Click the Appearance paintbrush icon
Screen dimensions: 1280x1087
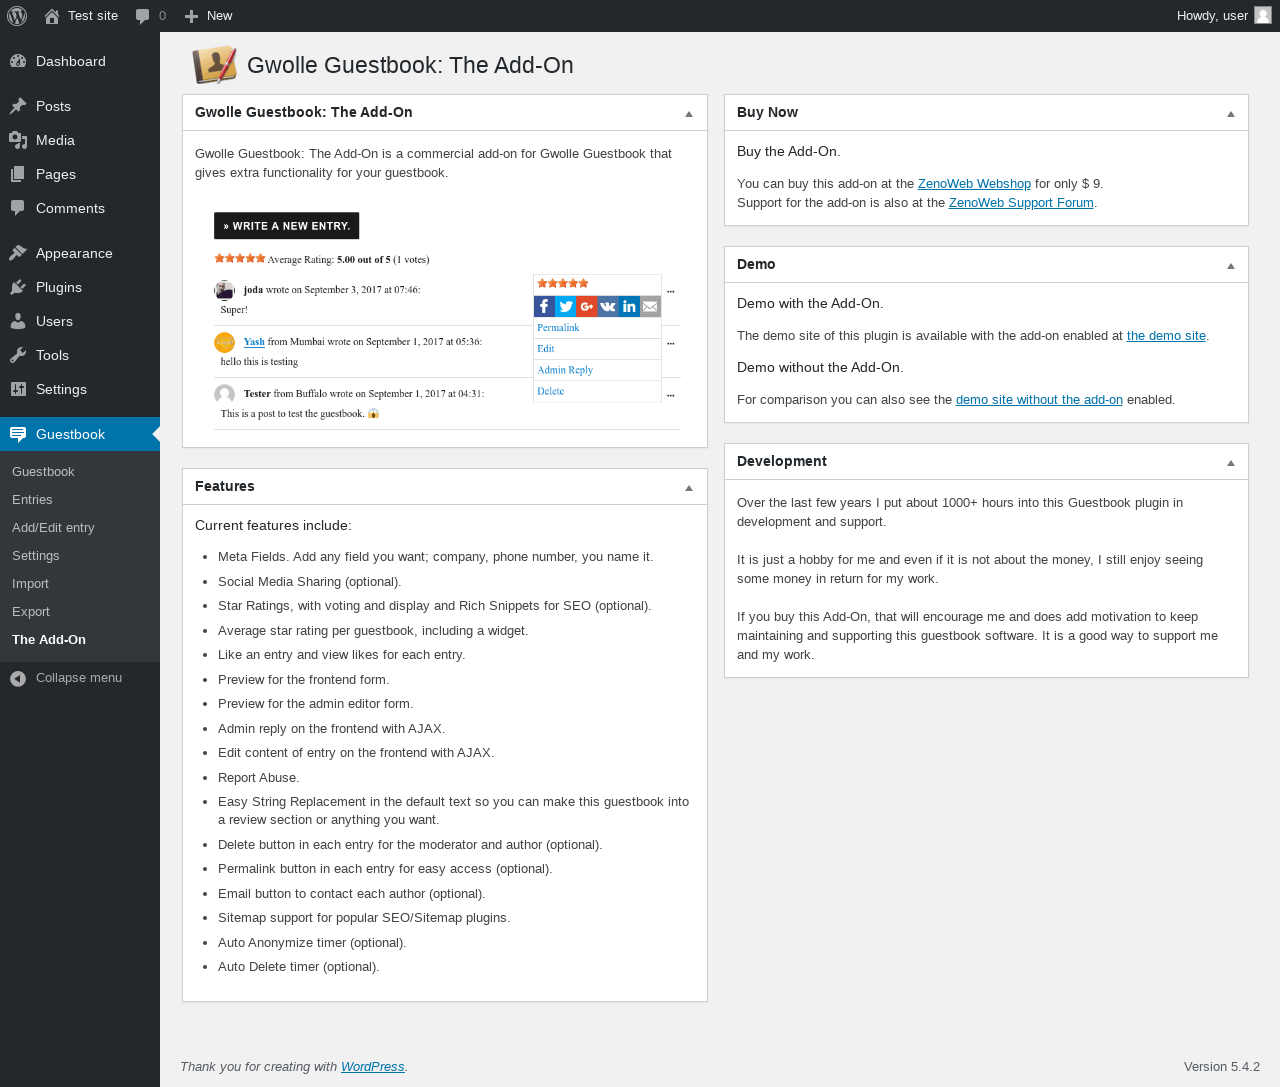[x=18, y=253]
